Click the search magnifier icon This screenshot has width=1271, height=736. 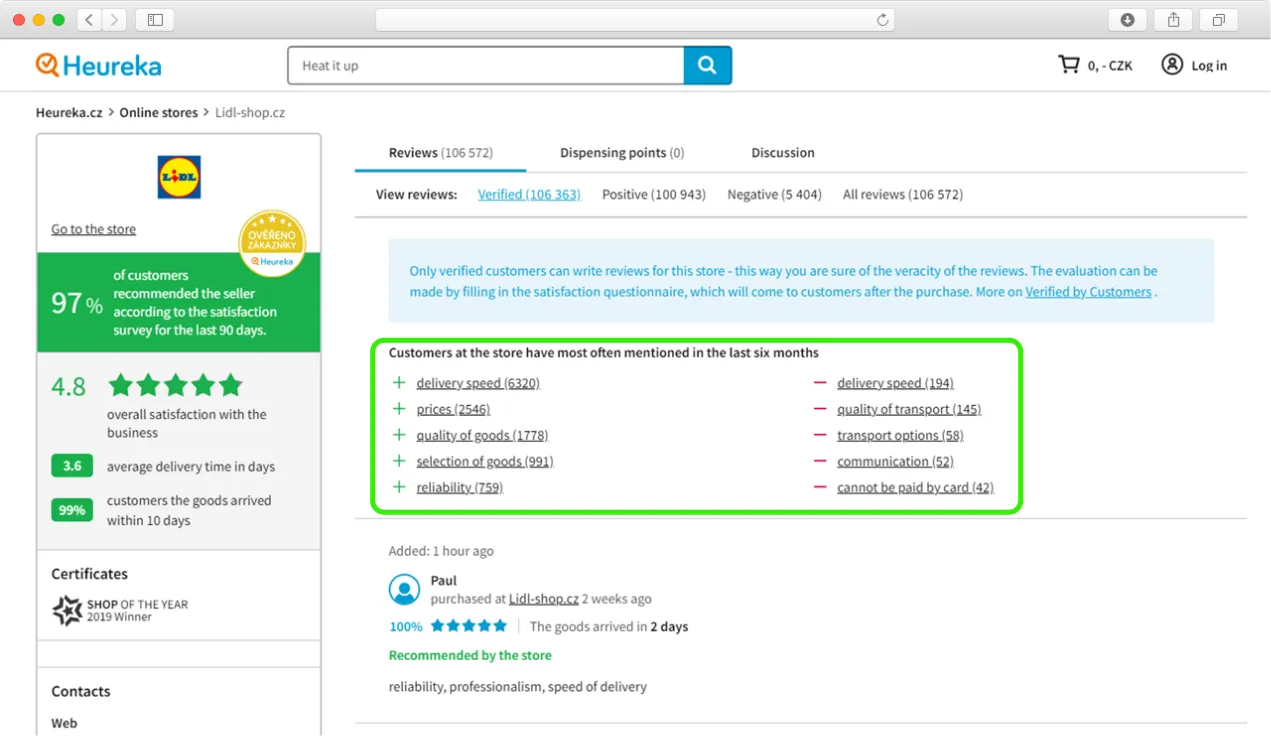pos(707,65)
